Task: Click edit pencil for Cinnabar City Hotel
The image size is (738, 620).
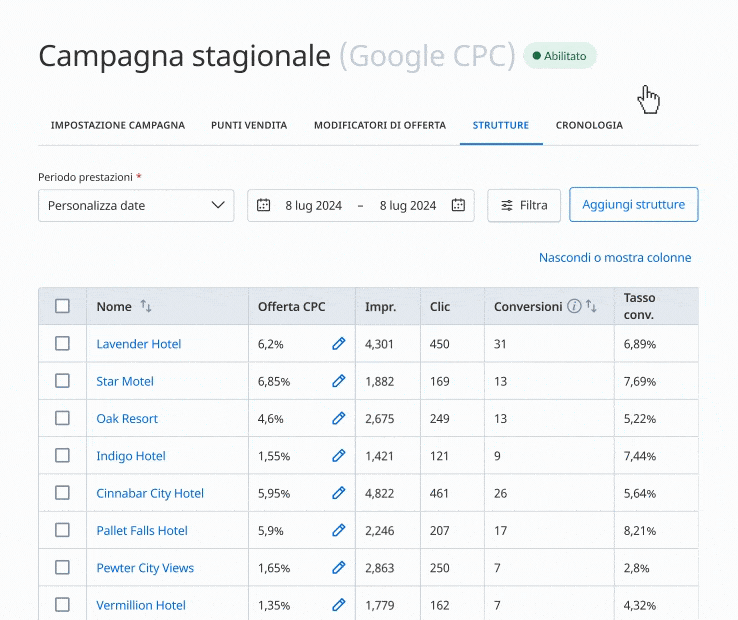Action: (x=338, y=493)
